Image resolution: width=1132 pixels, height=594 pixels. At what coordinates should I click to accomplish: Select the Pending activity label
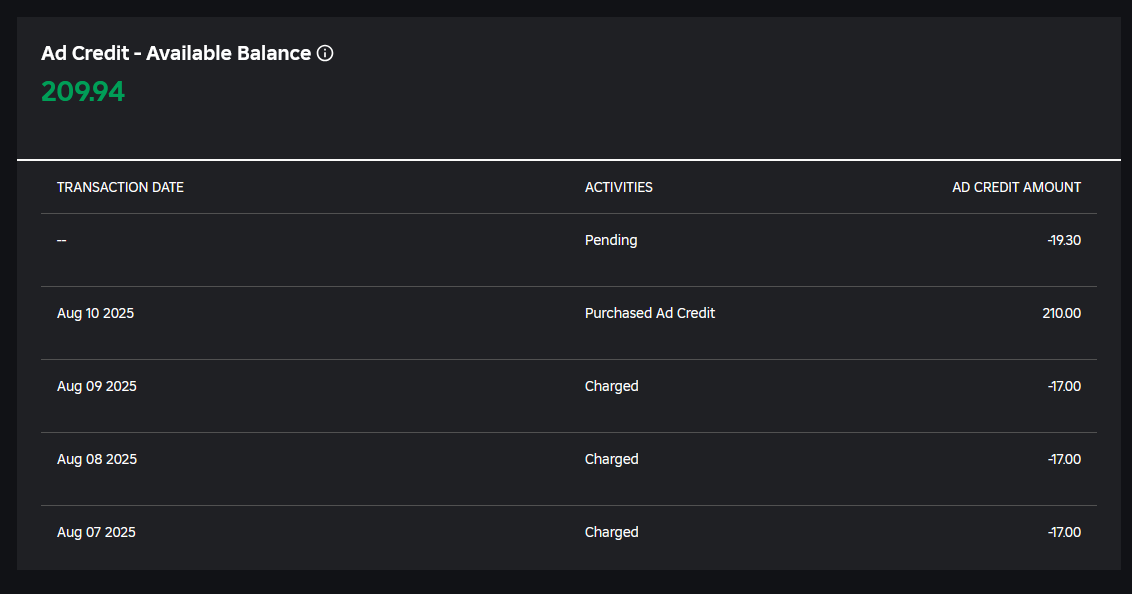(611, 240)
